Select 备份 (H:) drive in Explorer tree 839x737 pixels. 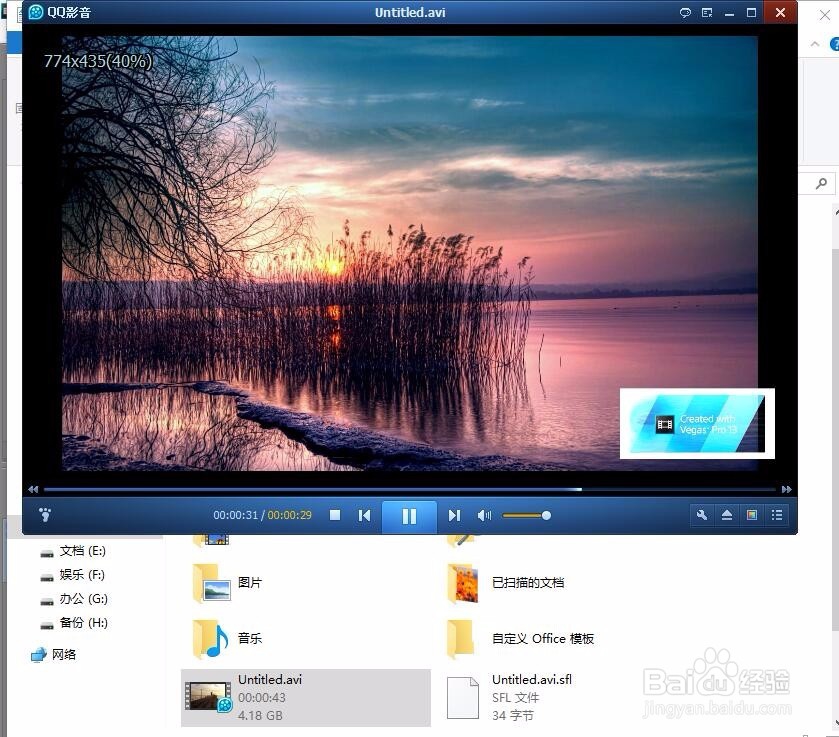click(x=74, y=622)
